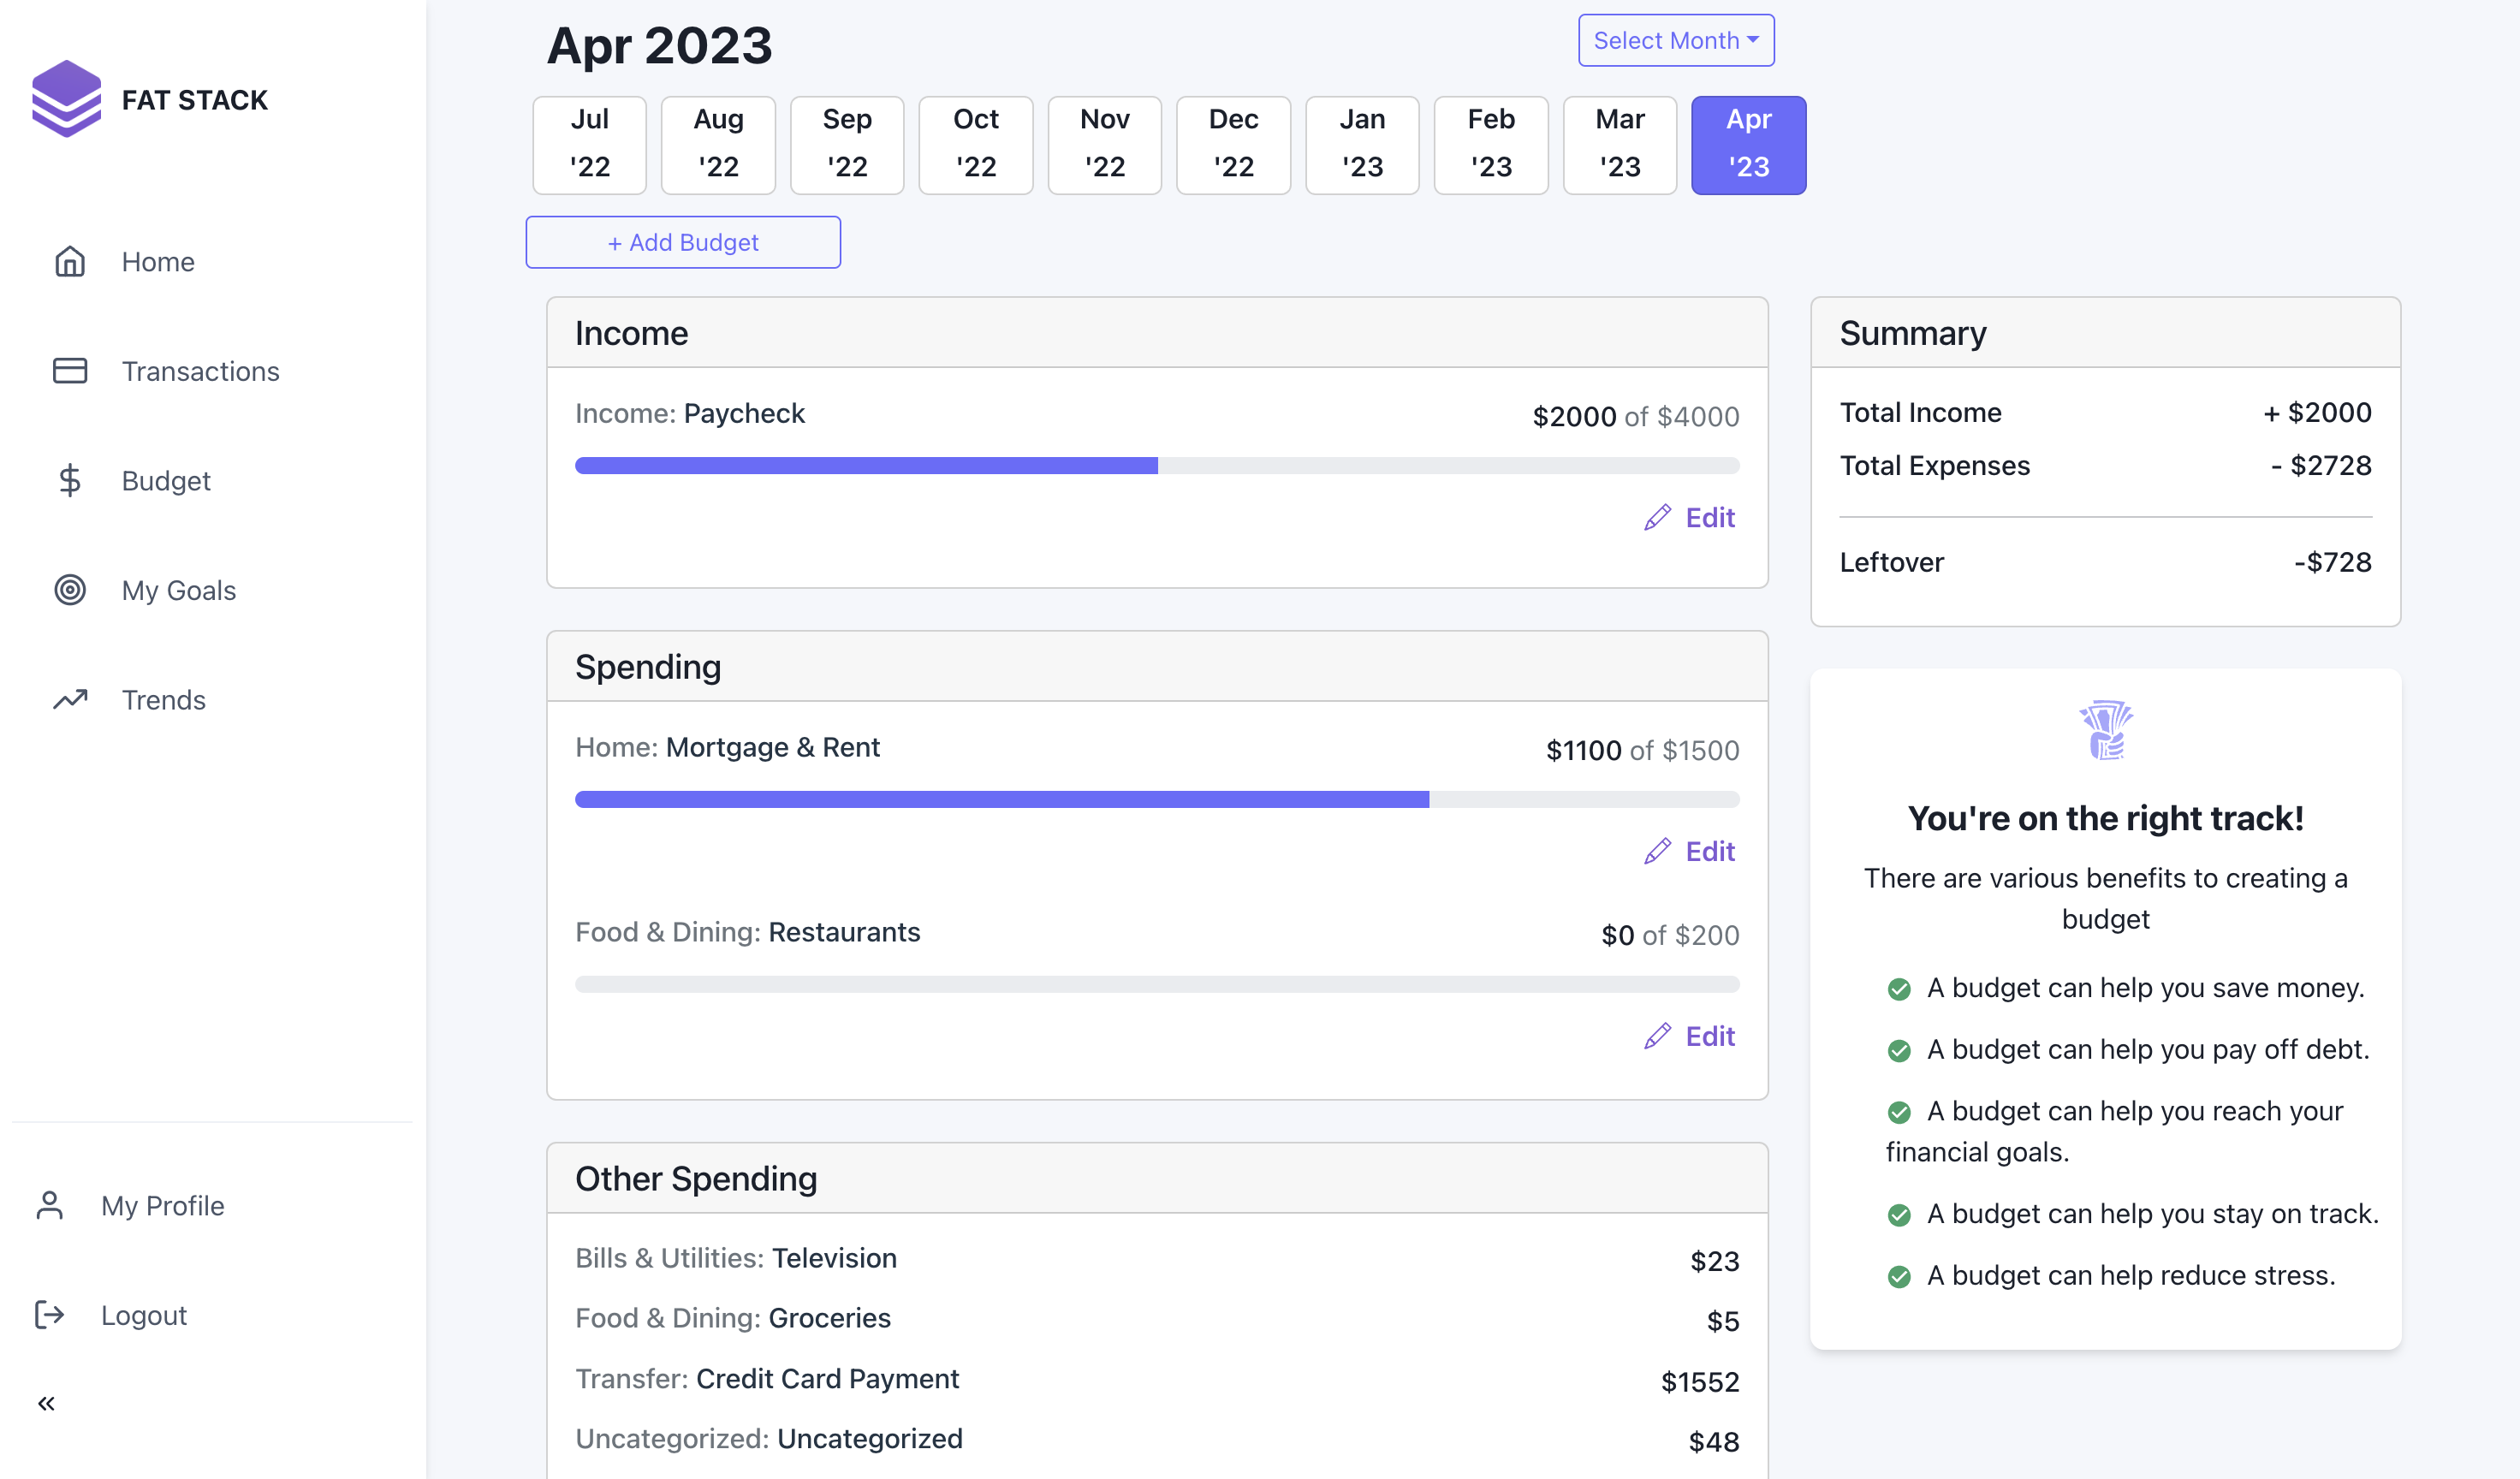
Task: Click the Budget dollar sign icon
Action: (x=69, y=481)
